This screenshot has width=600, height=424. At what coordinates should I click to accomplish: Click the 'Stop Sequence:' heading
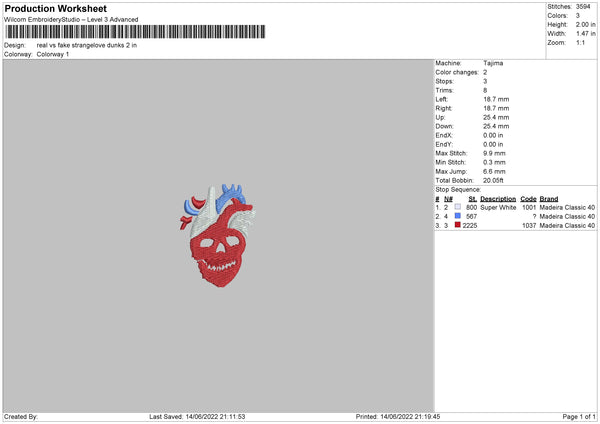tap(458, 189)
